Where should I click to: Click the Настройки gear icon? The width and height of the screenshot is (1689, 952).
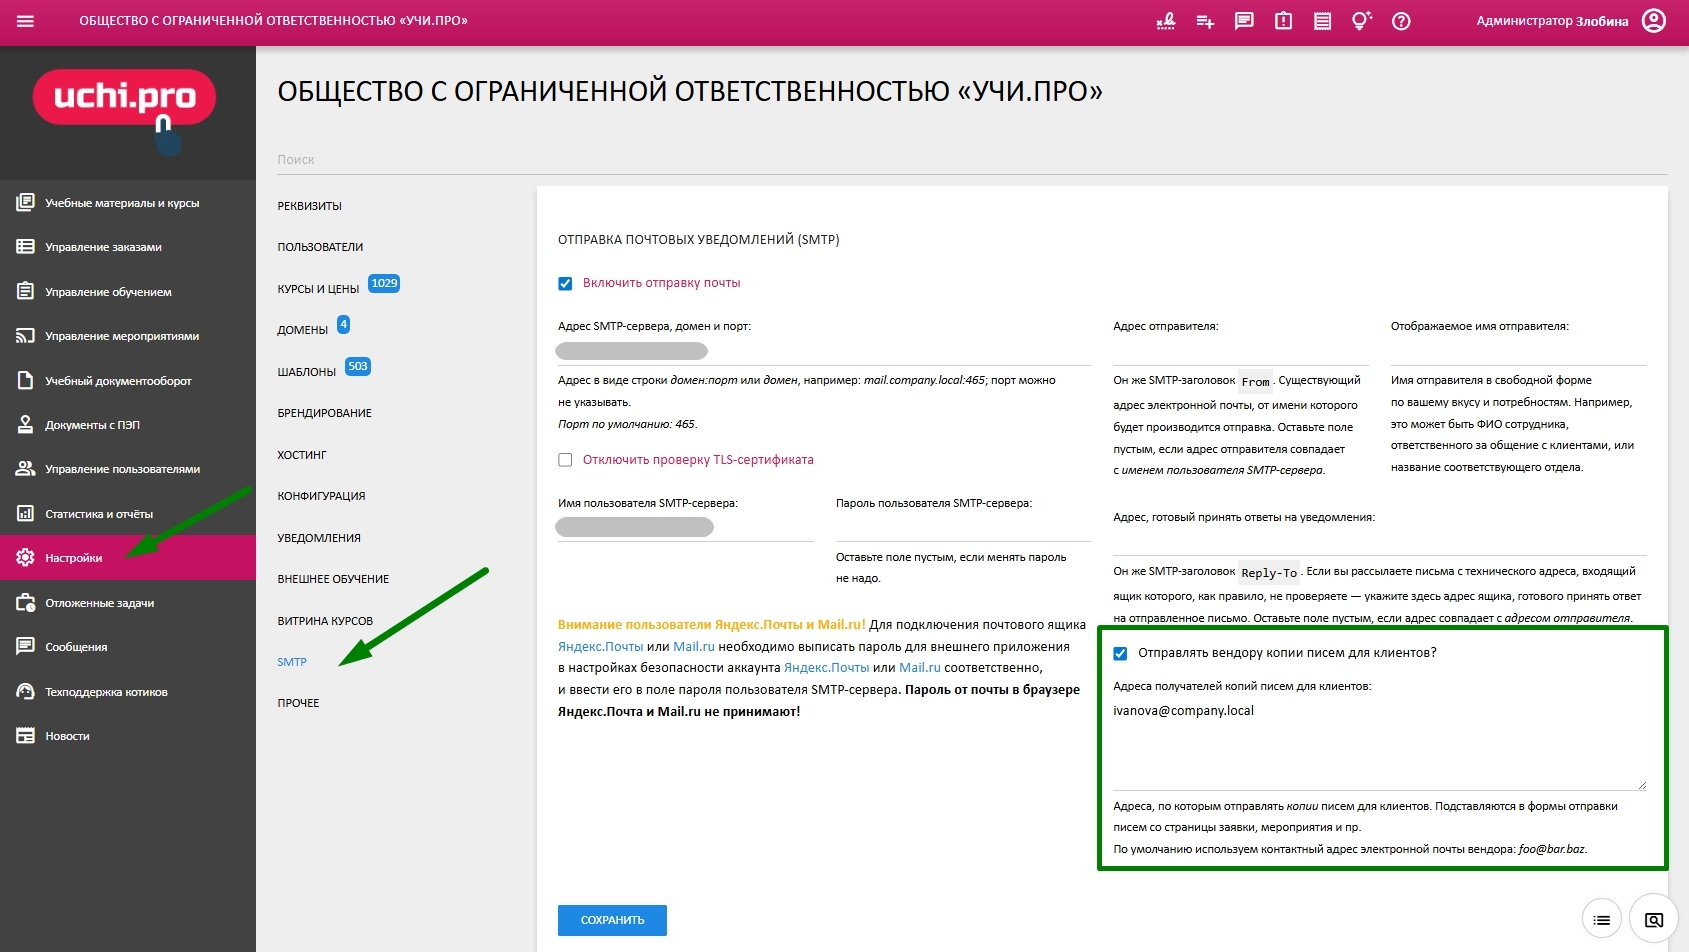(26, 558)
